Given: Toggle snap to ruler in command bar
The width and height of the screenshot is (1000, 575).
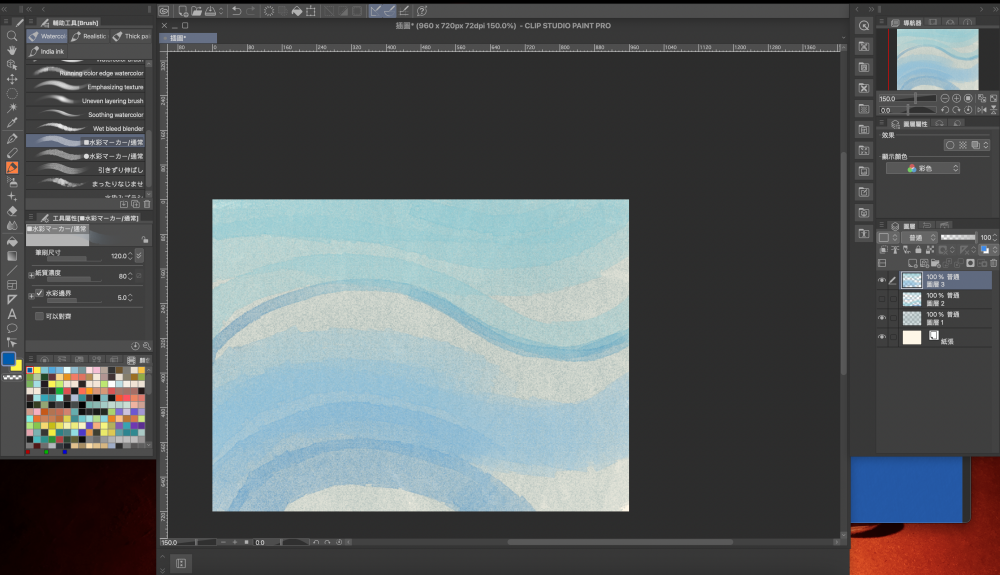Looking at the screenshot, I should point(375,11).
